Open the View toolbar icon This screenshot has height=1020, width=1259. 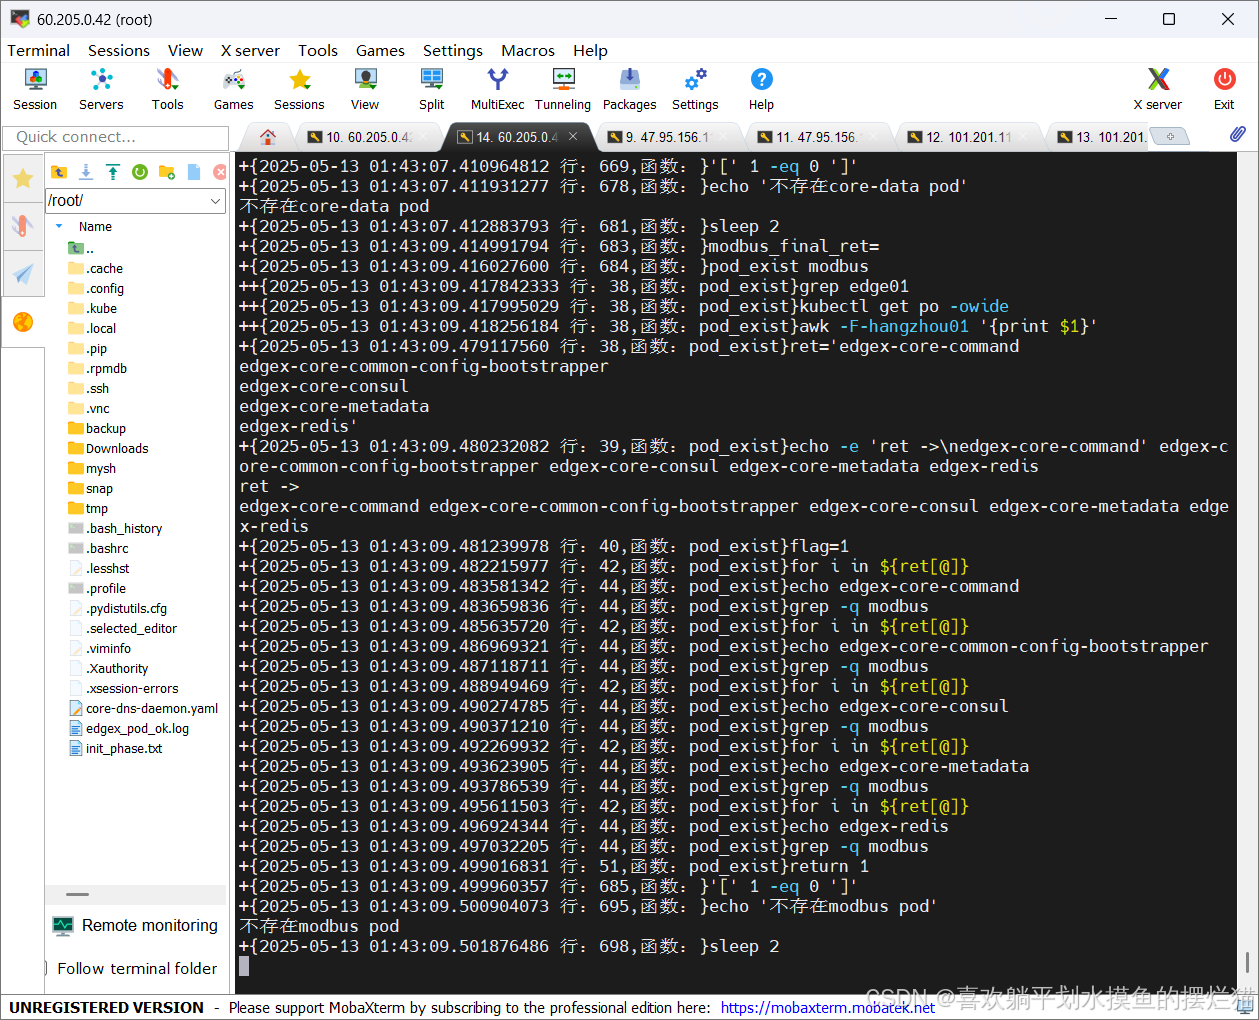(x=365, y=89)
